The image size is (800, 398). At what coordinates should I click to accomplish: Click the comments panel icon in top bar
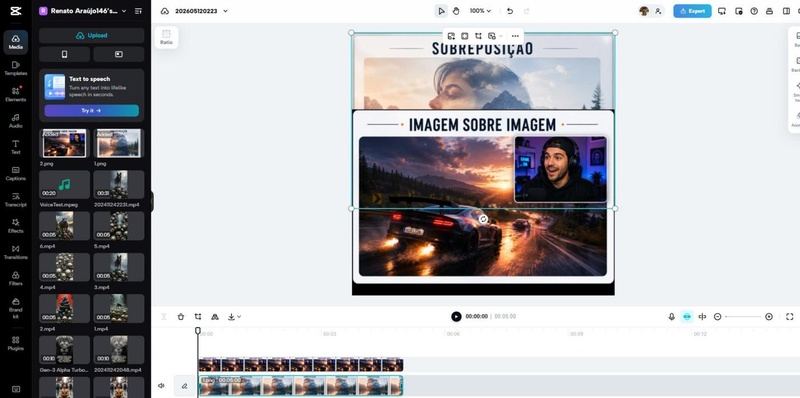click(738, 11)
